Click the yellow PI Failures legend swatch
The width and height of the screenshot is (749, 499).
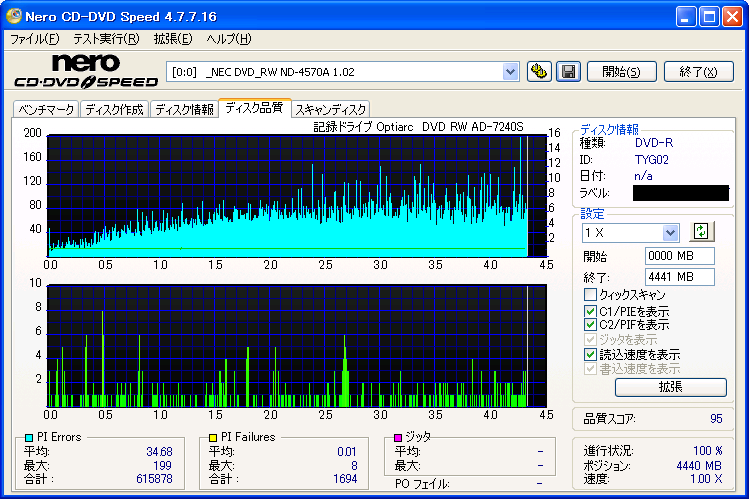click(213, 437)
